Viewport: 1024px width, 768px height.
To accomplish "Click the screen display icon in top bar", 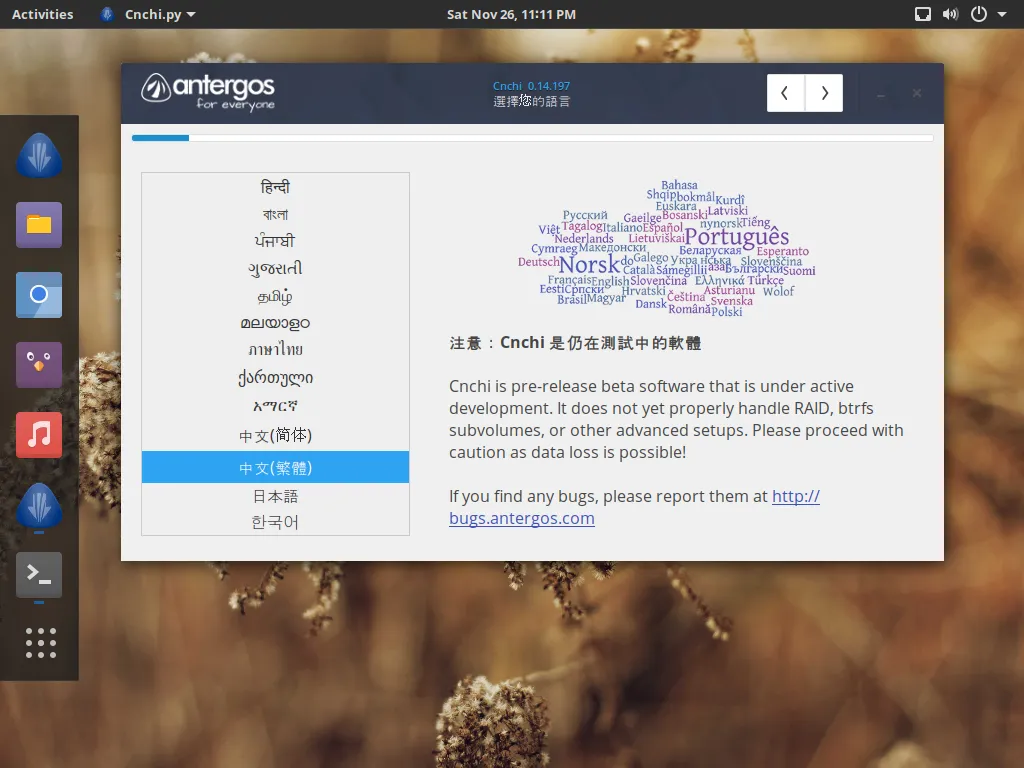I will click(x=922, y=14).
